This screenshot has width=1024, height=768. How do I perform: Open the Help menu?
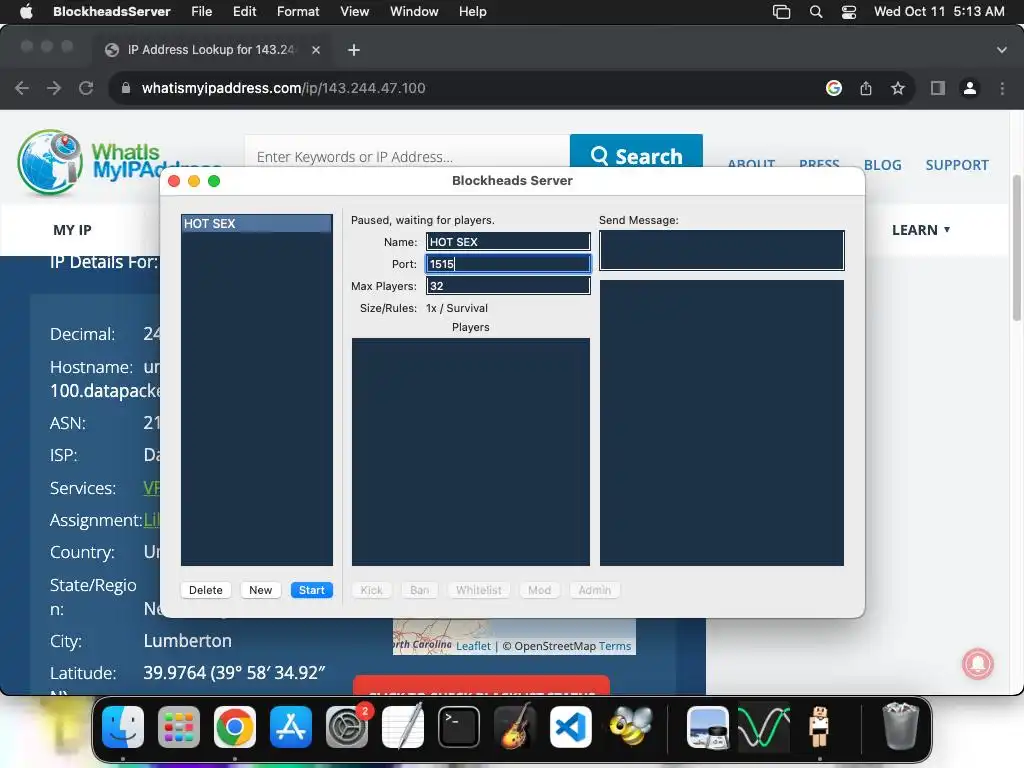(x=472, y=12)
